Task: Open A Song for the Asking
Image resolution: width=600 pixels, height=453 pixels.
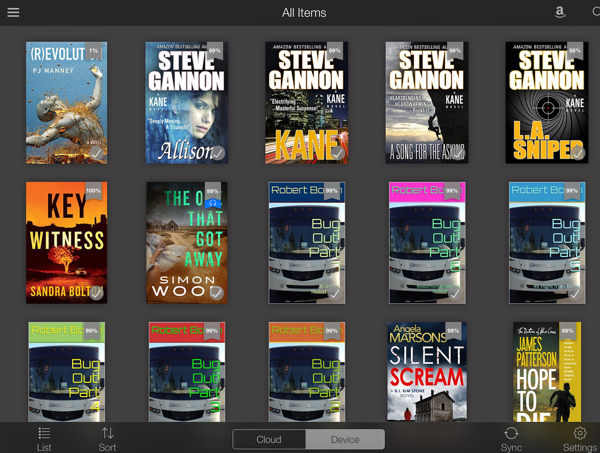Action: coord(426,102)
